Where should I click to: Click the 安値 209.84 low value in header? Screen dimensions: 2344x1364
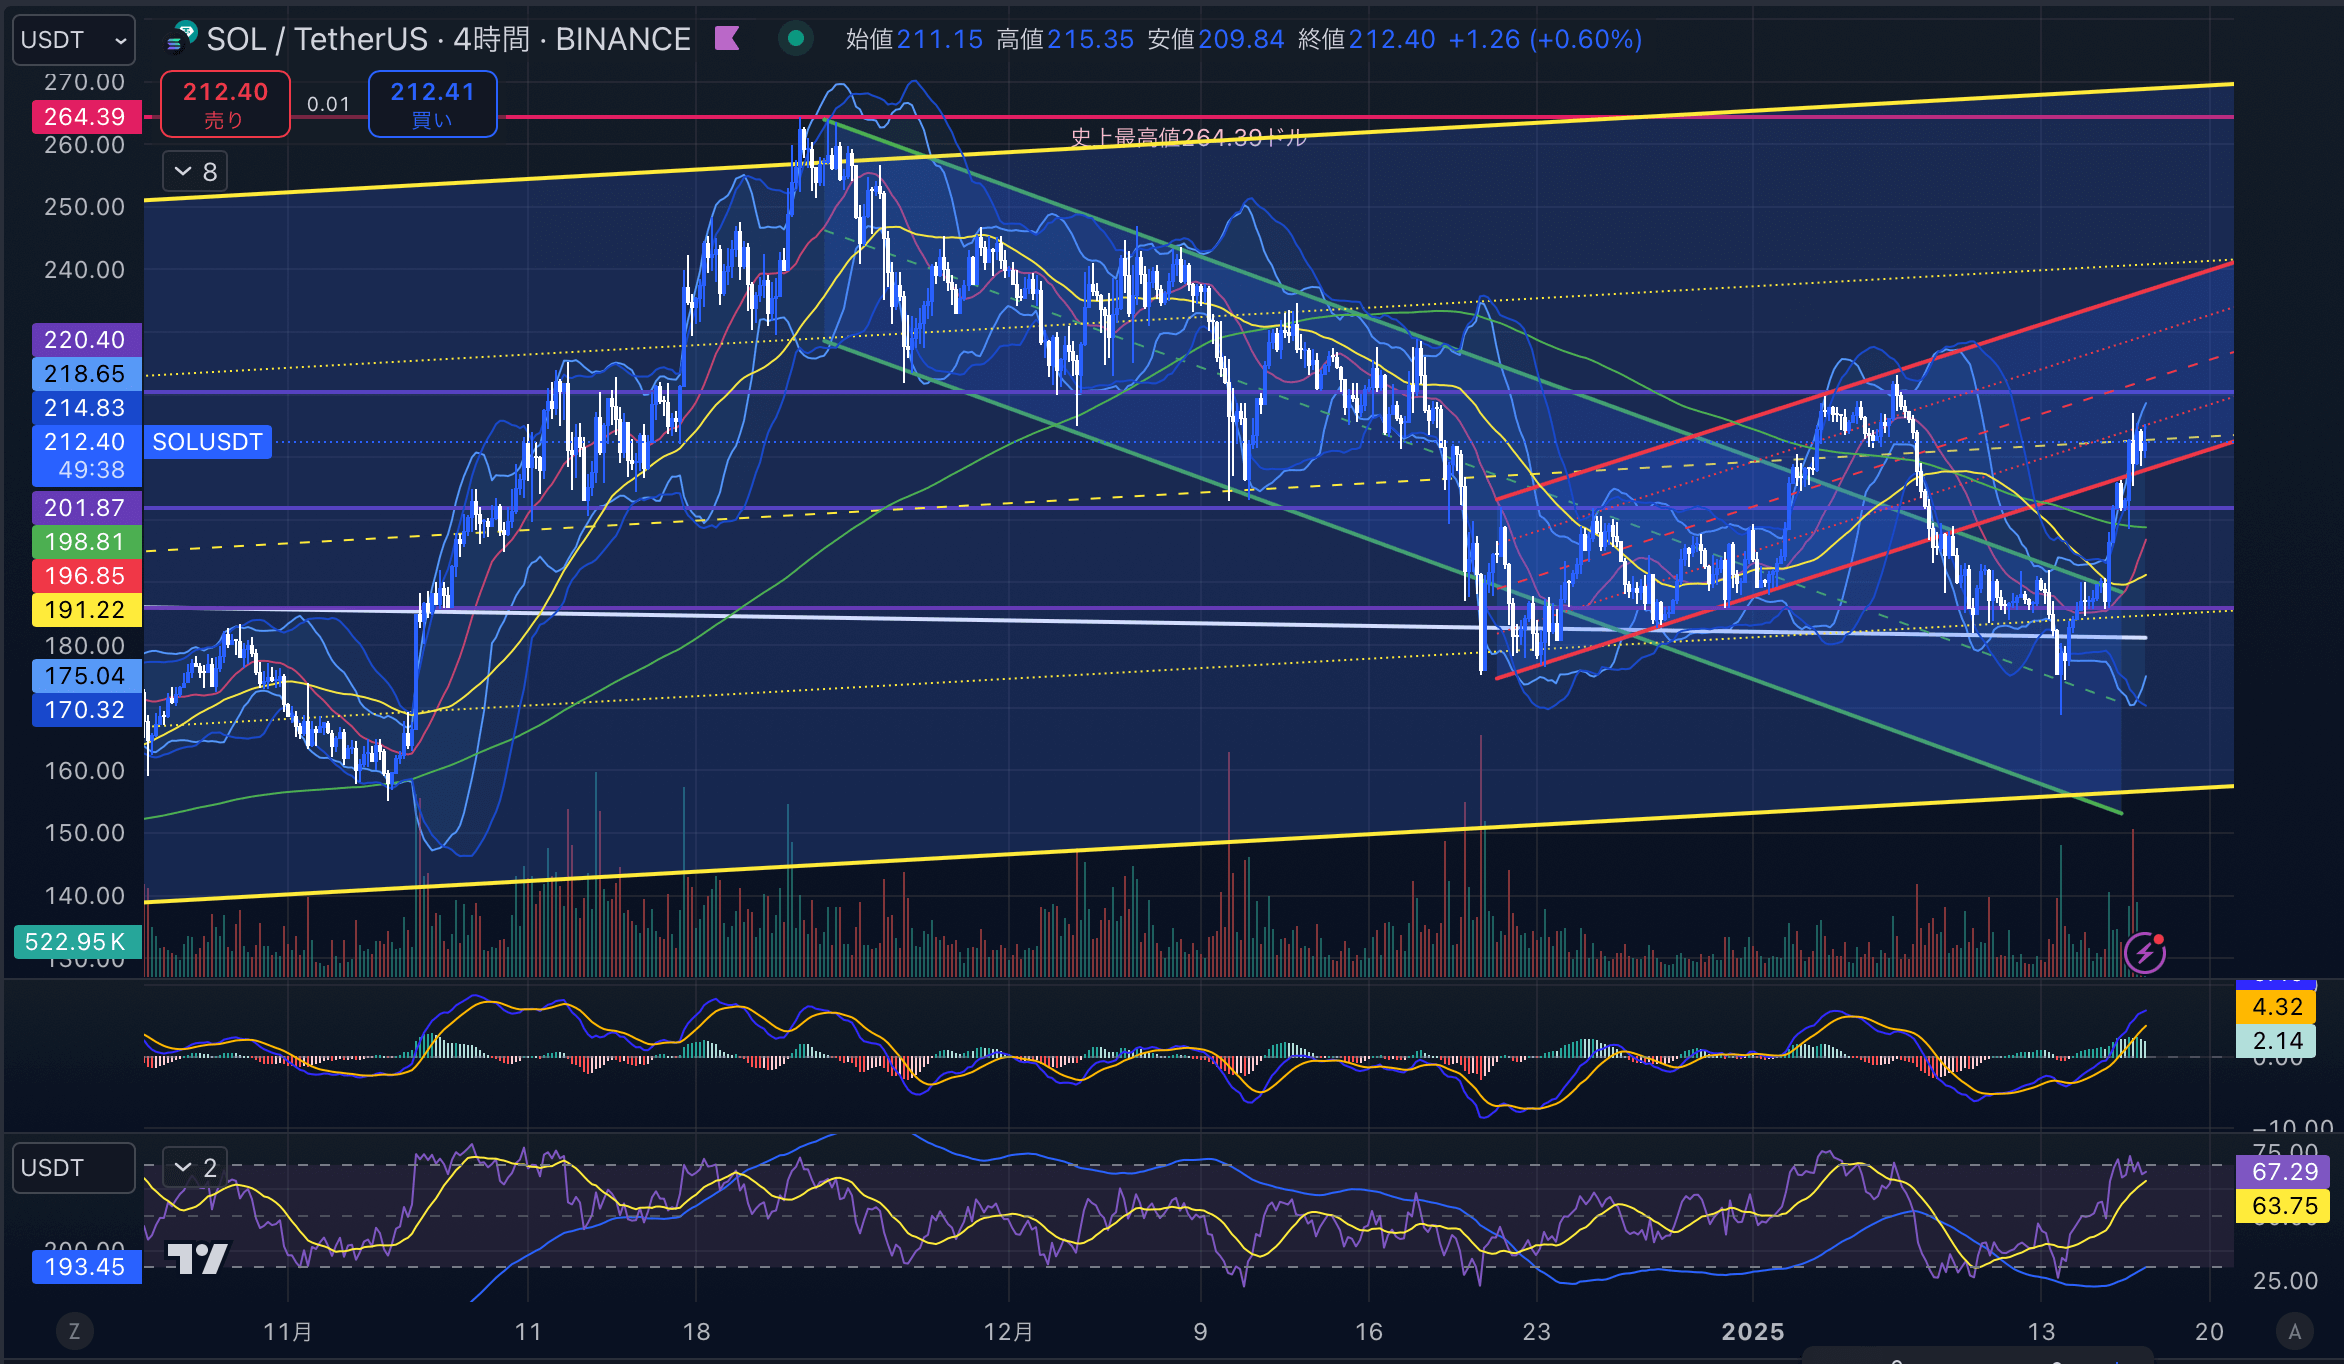tap(1215, 39)
